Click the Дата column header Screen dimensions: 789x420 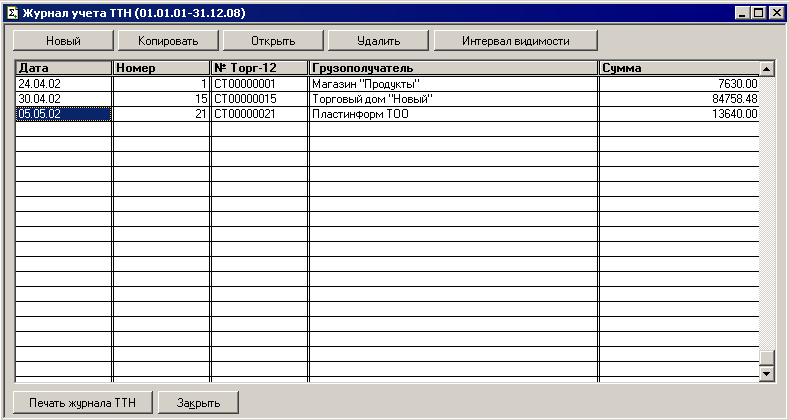(63, 68)
